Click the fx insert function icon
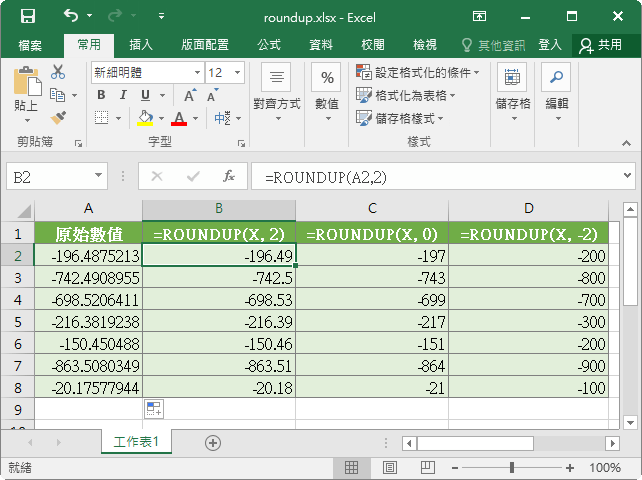This screenshot has height=480, width=642. click(228, 177)
